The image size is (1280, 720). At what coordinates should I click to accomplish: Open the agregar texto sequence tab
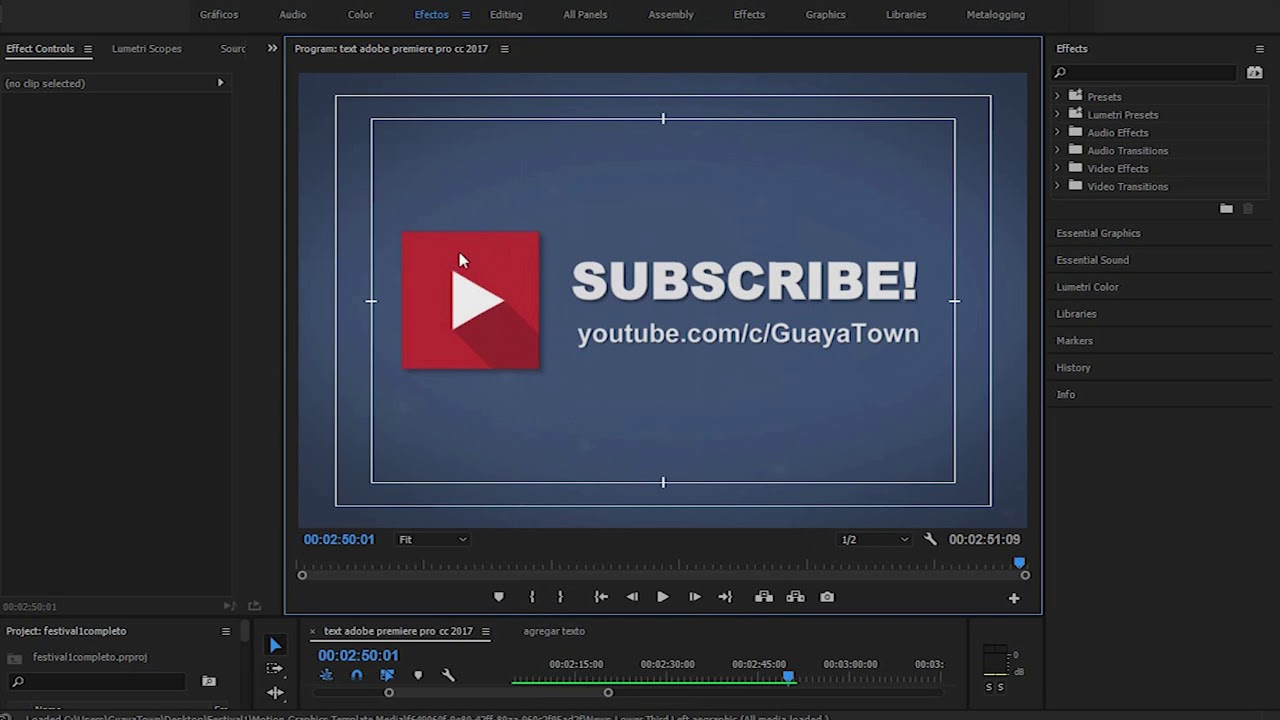(x=554, y=631)
